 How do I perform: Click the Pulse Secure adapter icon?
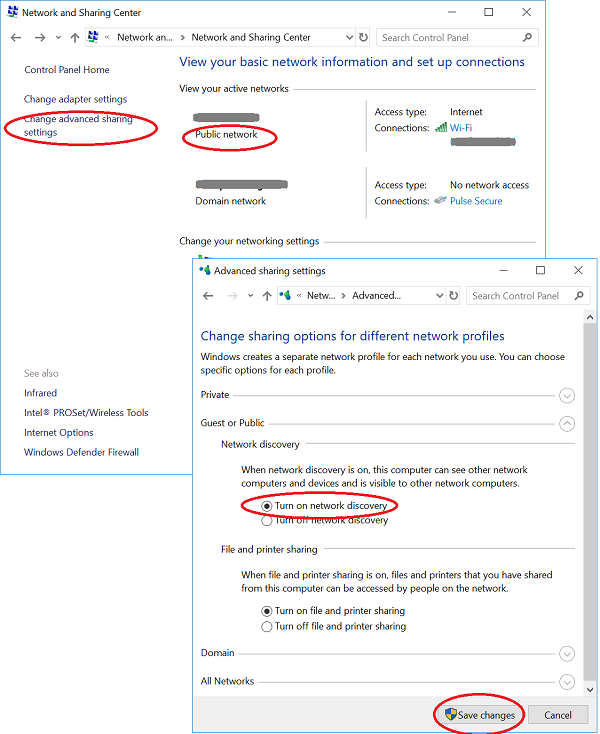coord(440,200)
